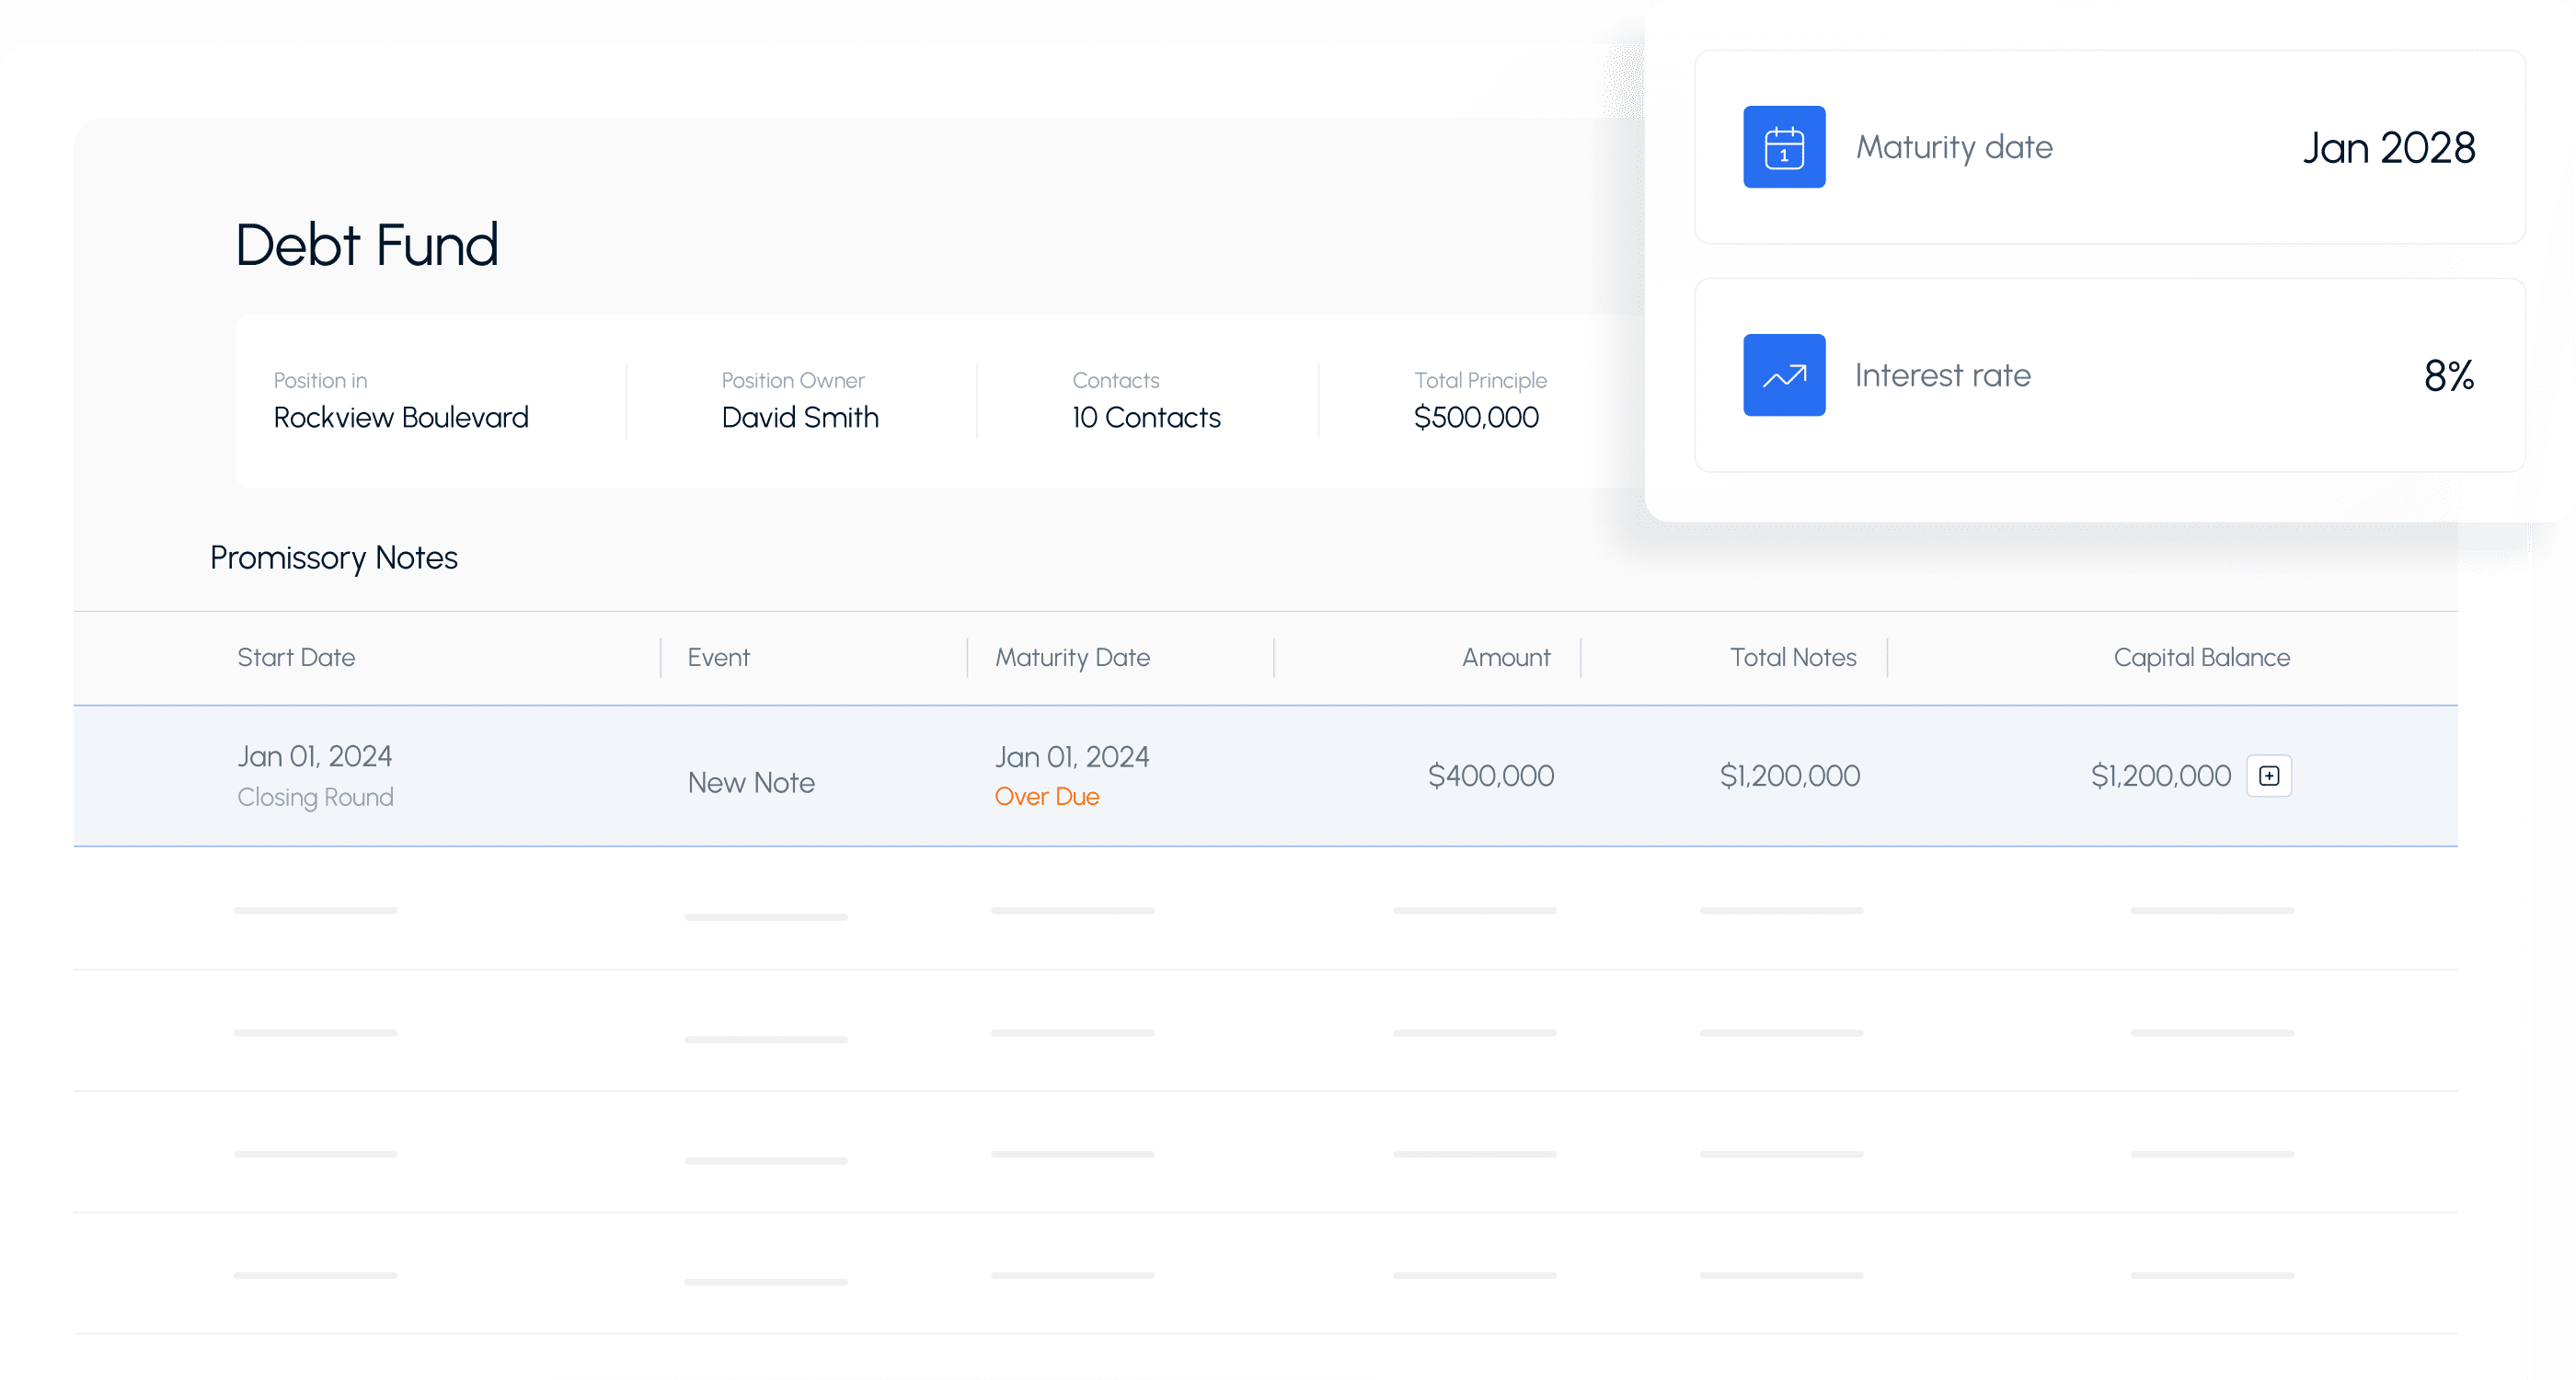Click the Total Notes column header
The width and height of the screenshot is (2576, 1380).
point(1792,657)
